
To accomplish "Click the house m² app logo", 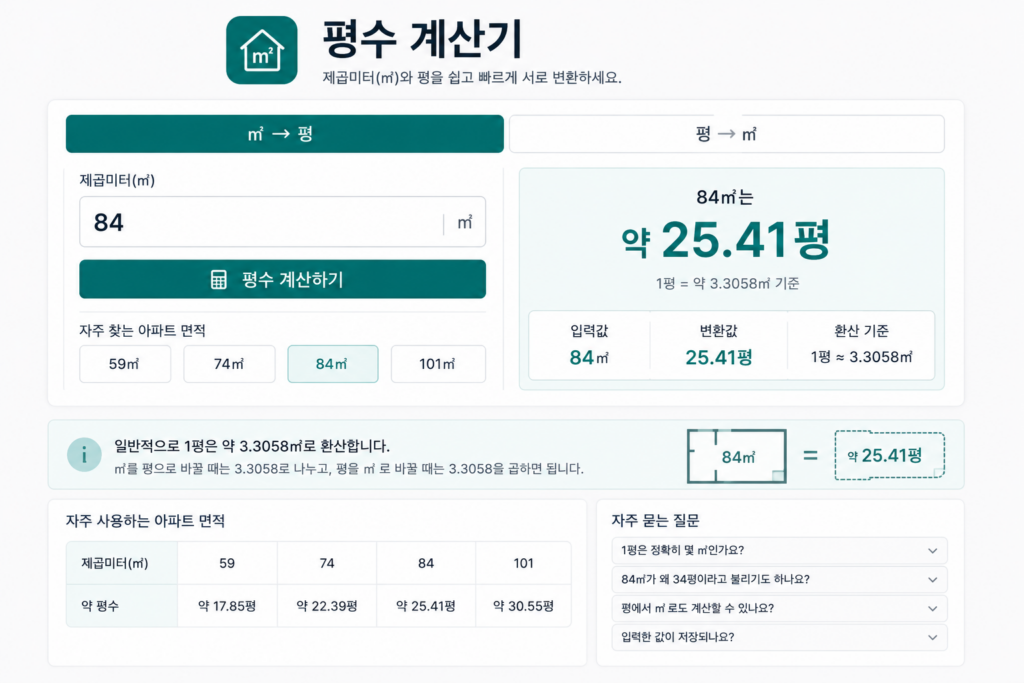I will pyautogui.click(x=262, y=50).
